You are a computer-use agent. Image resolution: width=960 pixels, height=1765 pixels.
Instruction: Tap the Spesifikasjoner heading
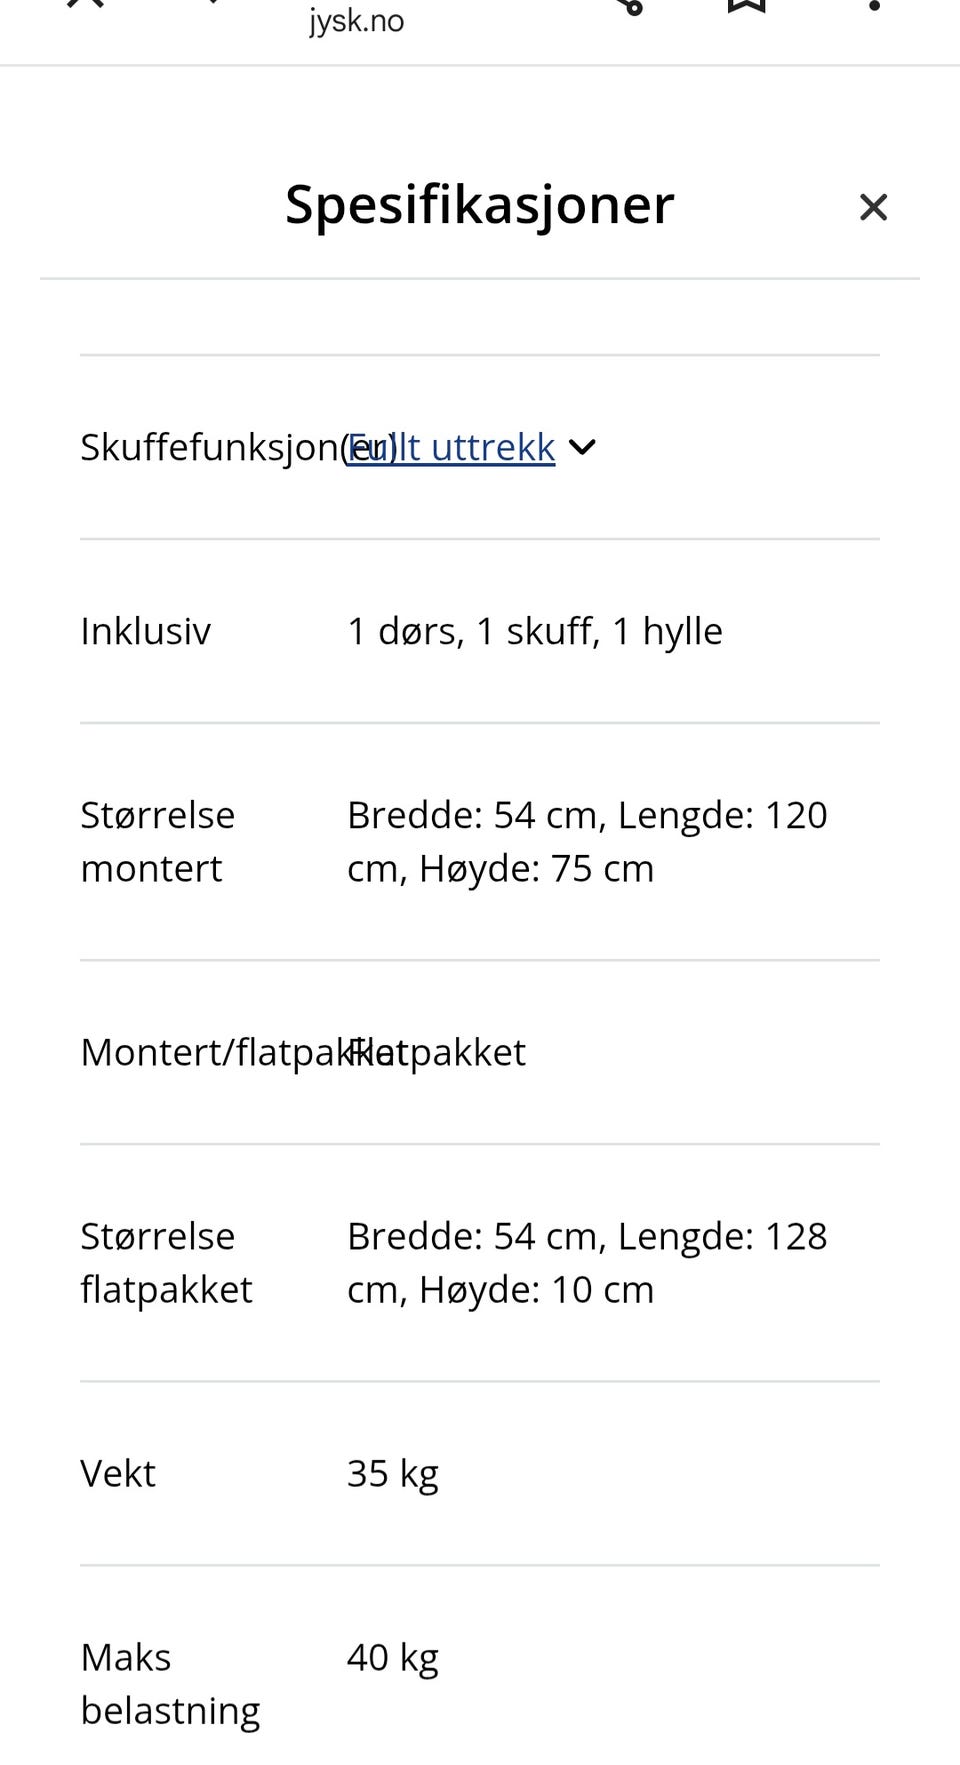click(479, 205)
